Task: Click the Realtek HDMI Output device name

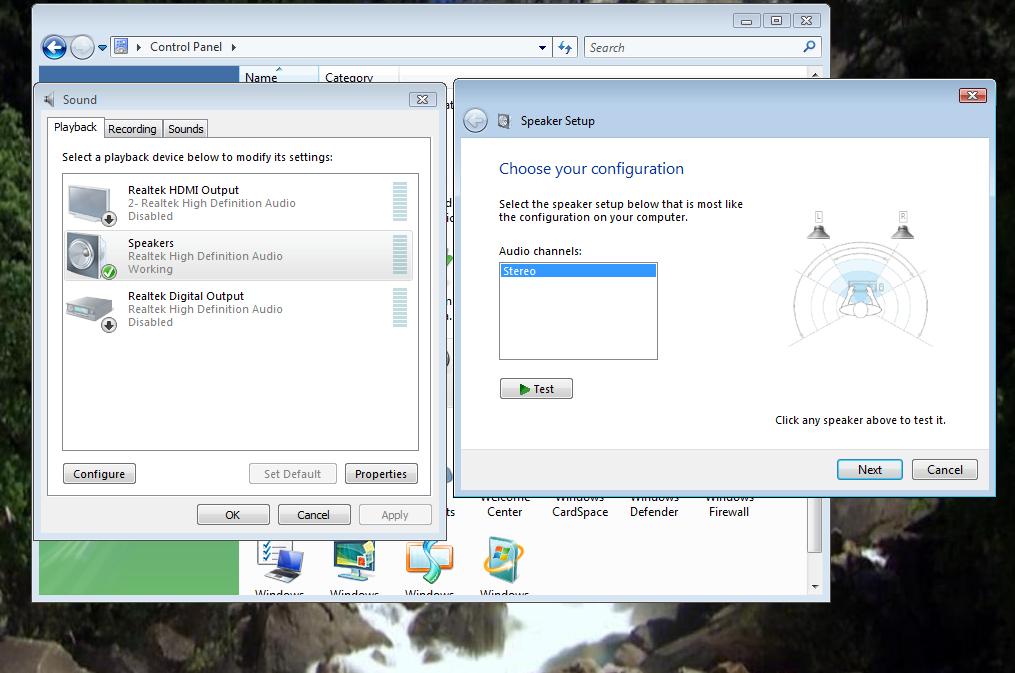Action: click(183, 190)
